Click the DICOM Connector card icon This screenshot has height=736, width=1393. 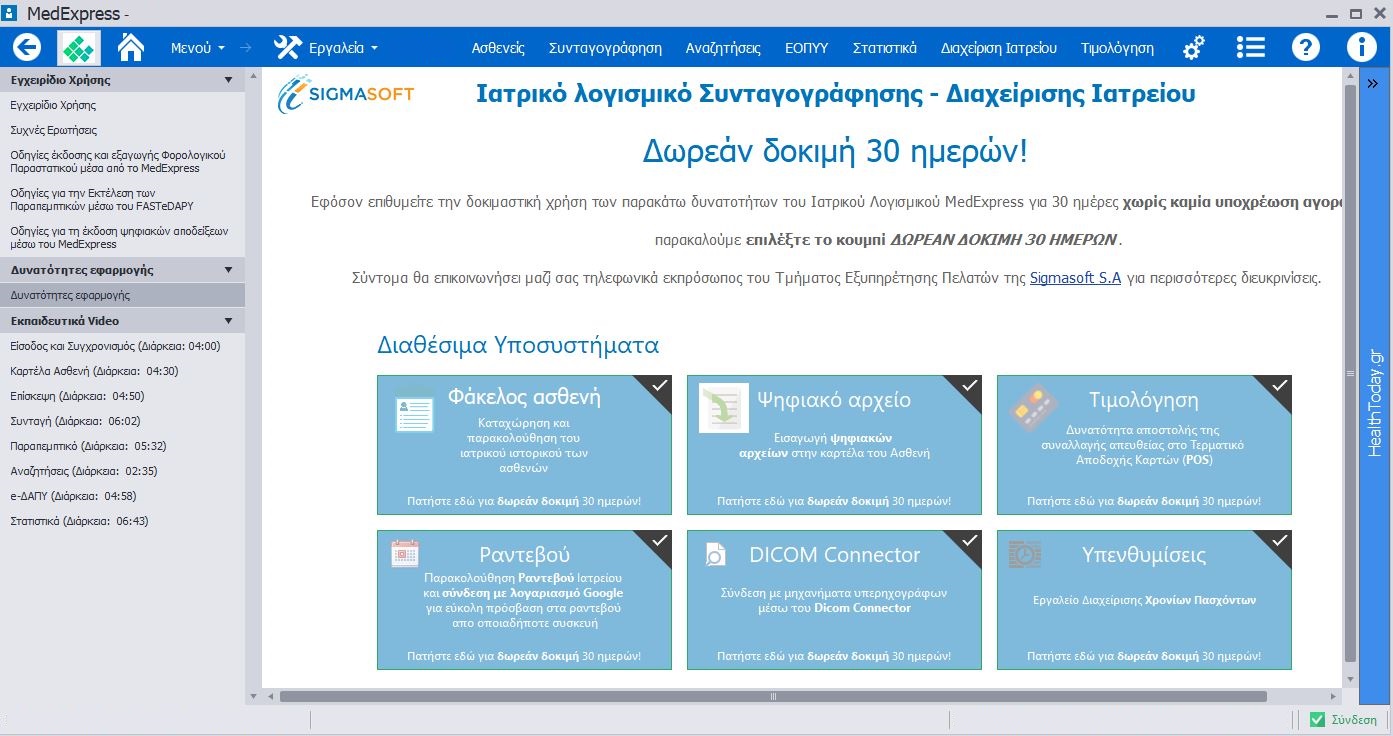pyautogui.click(x=715, y=554)
